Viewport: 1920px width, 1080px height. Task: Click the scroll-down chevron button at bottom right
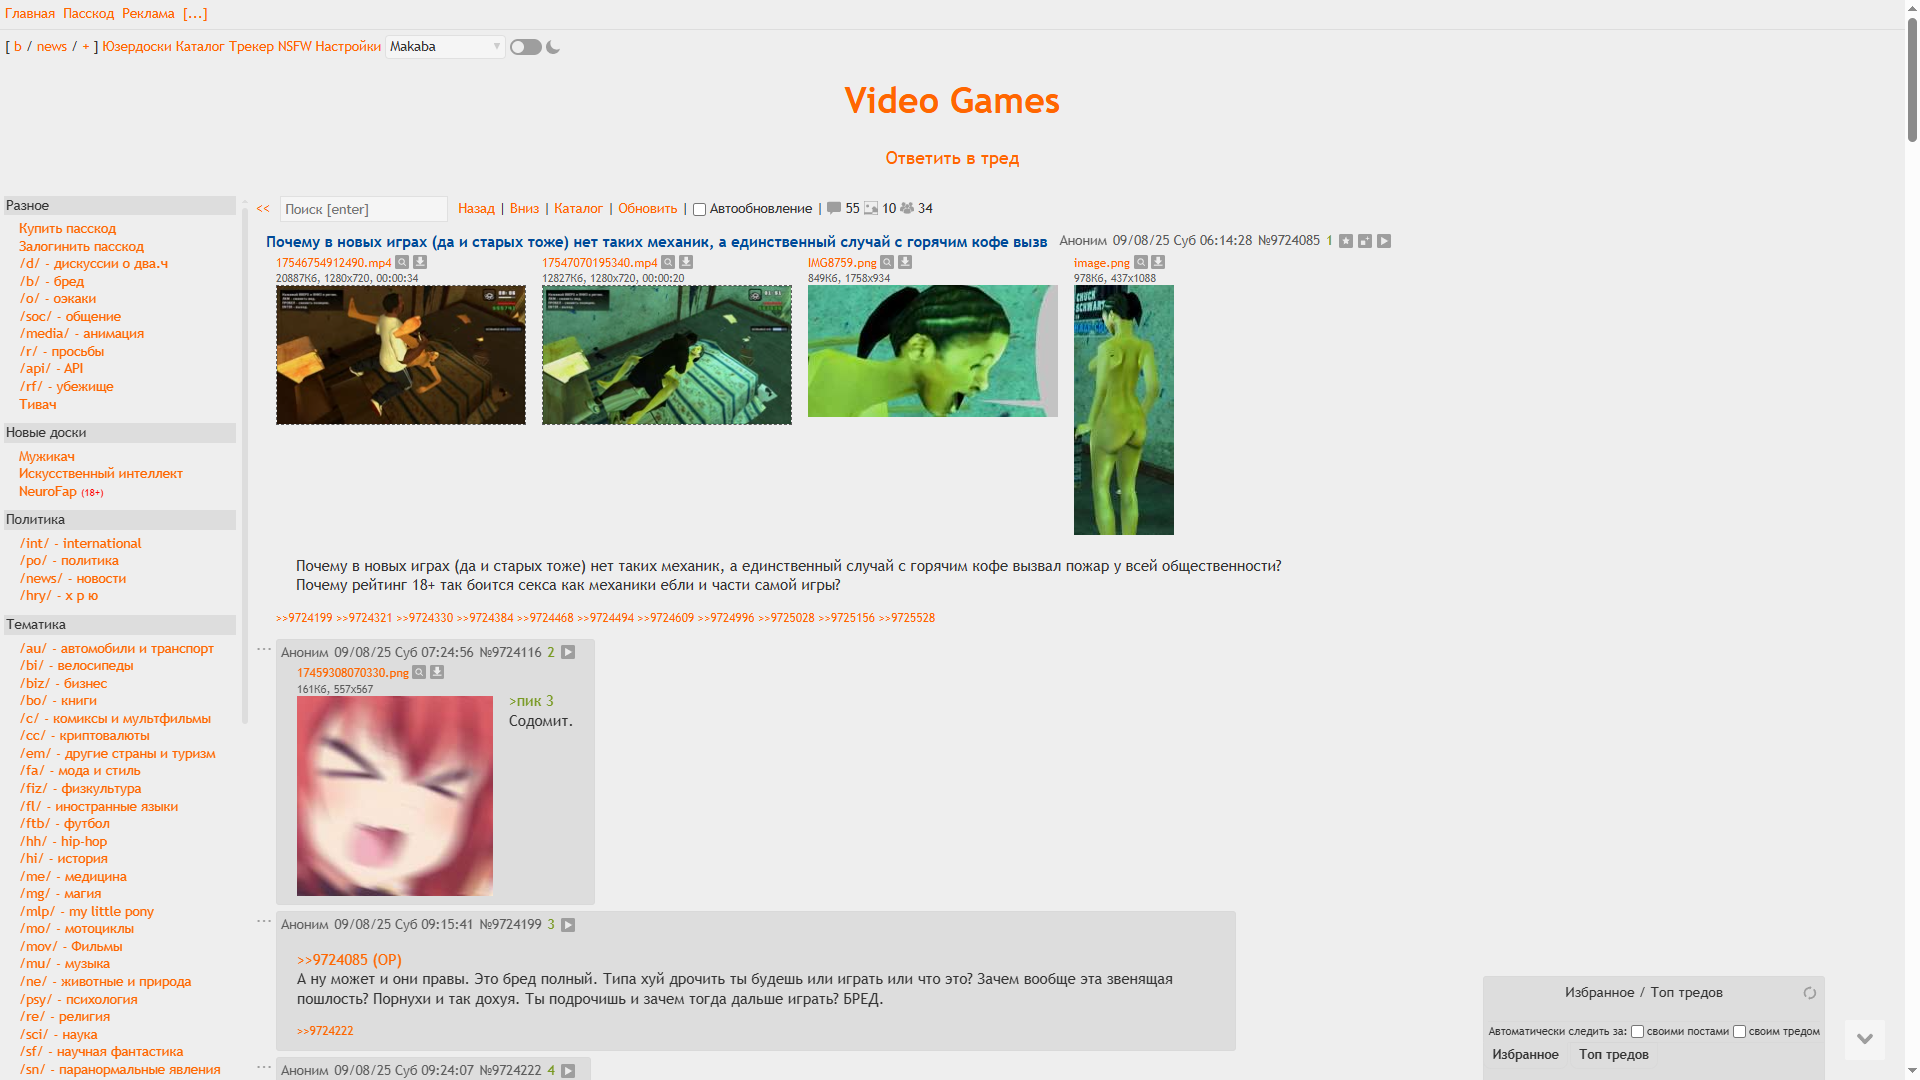1864,1039
